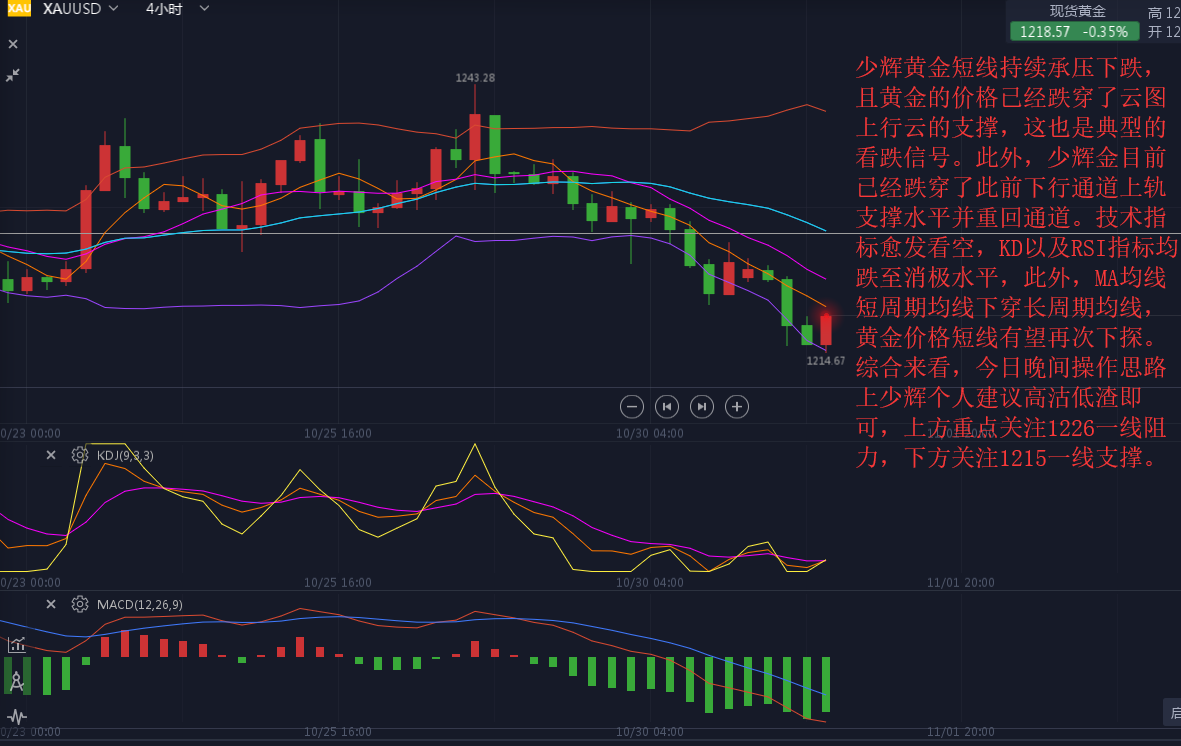Select the 现货黄金 quote label
This screenshot has width=1181, height=746.
(1077, 11)
